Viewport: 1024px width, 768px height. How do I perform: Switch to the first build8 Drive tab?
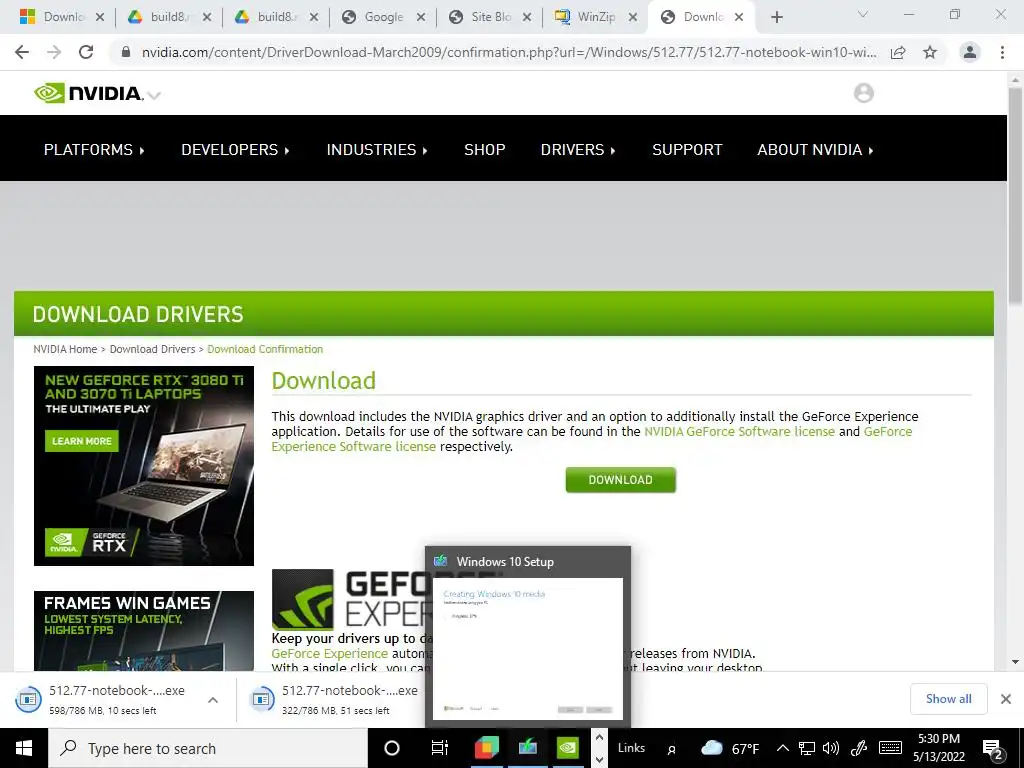159,17
